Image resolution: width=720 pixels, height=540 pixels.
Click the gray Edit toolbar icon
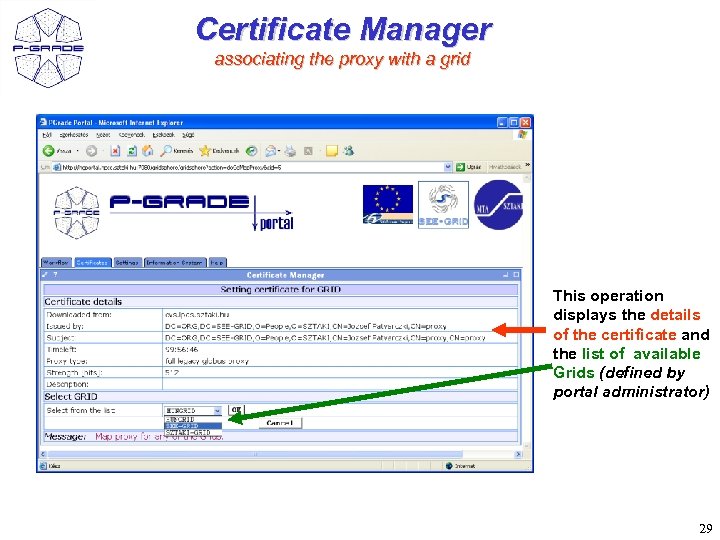coord(308,151)
